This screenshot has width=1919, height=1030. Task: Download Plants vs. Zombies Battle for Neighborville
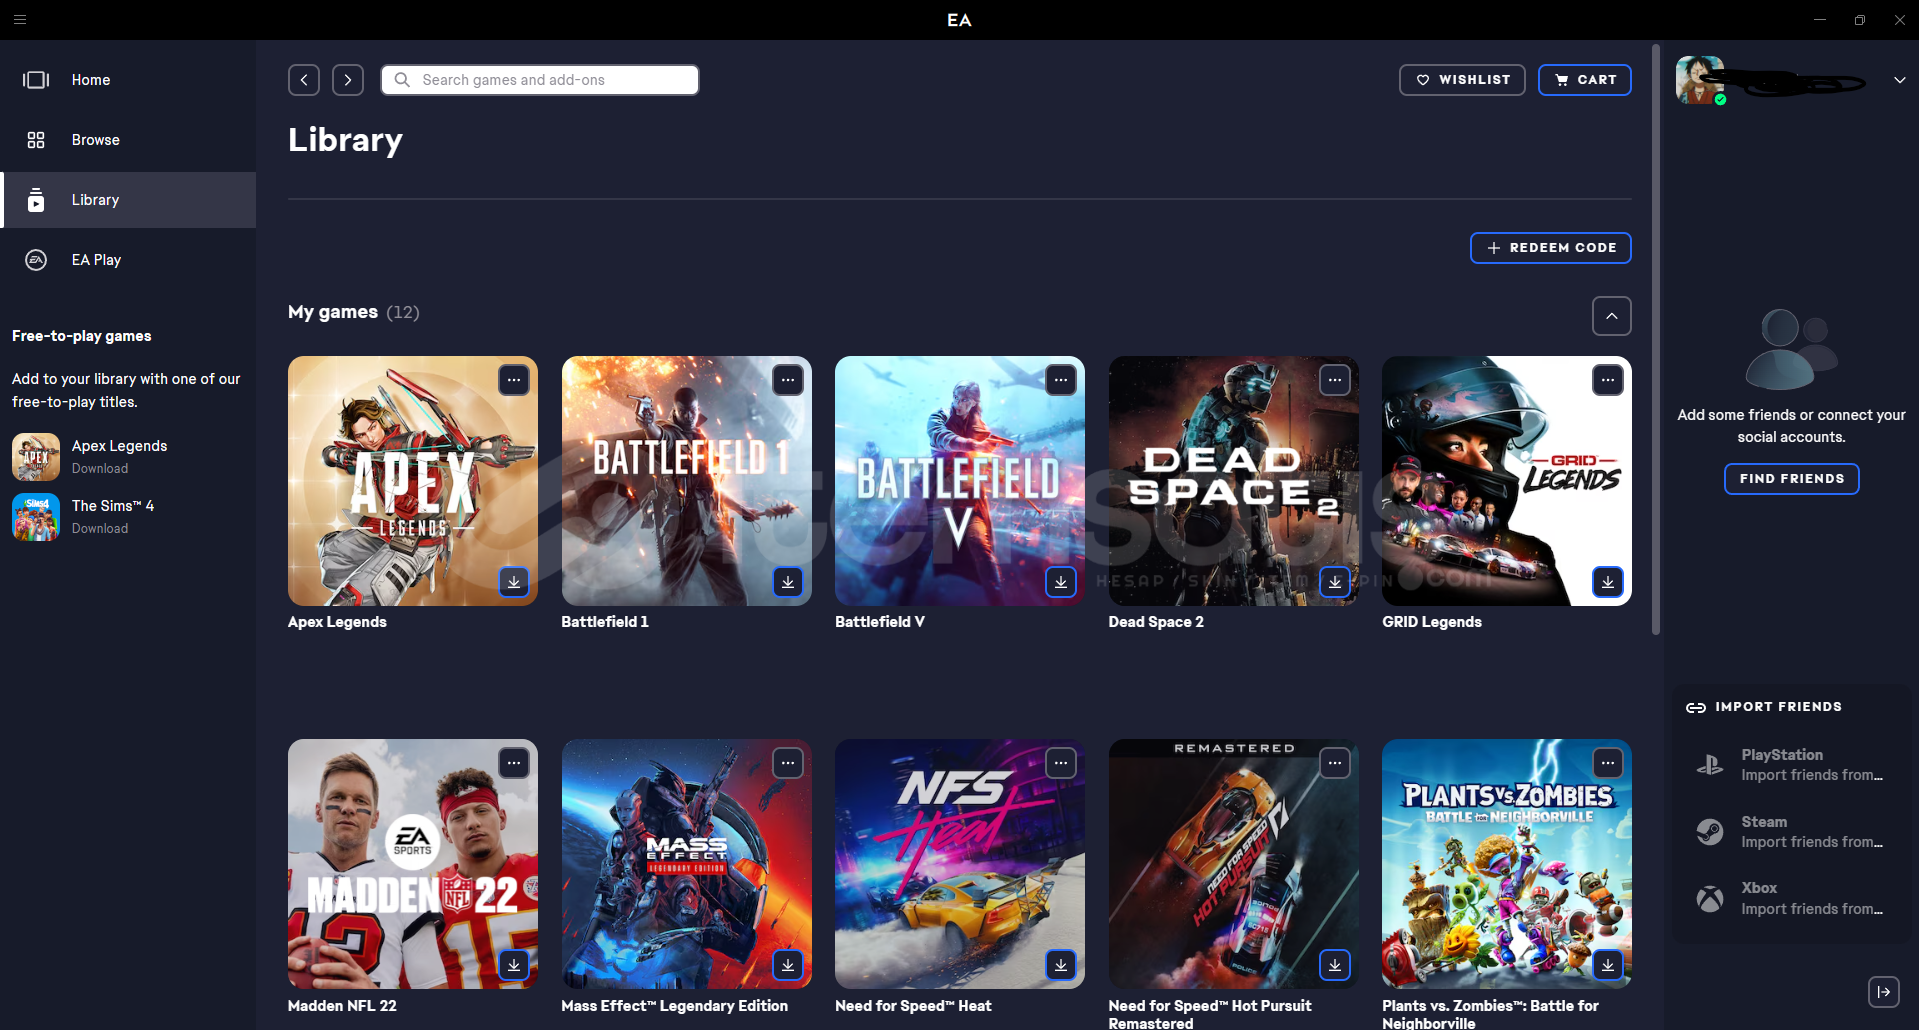[x=1608, y=965]
